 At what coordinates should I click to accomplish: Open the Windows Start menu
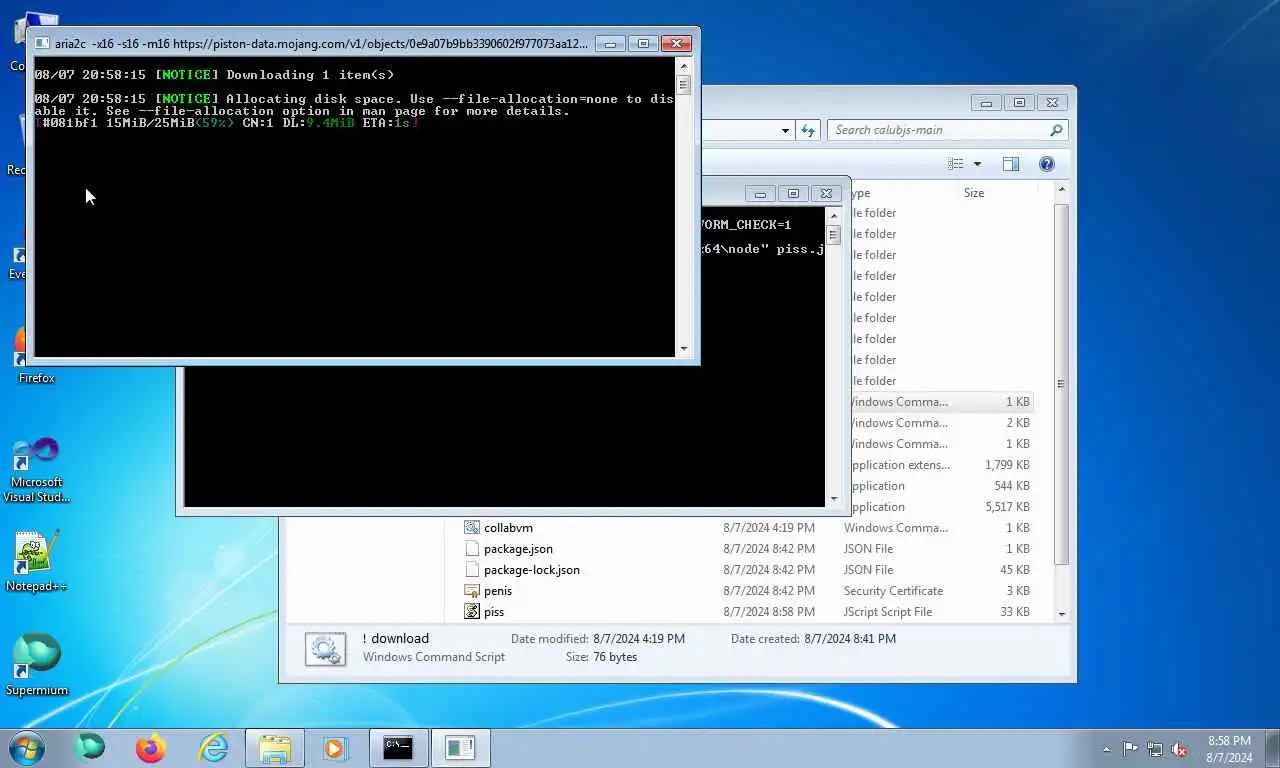27,747
